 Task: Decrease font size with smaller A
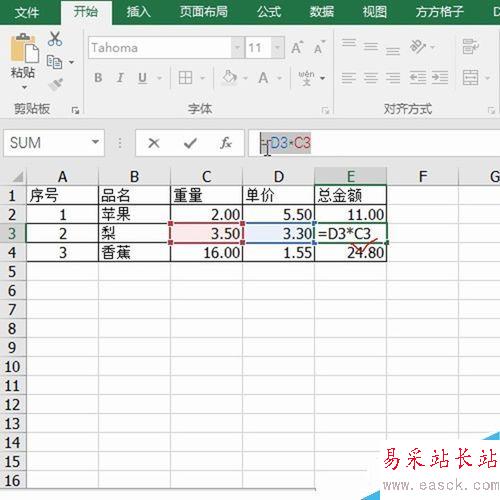319,48
